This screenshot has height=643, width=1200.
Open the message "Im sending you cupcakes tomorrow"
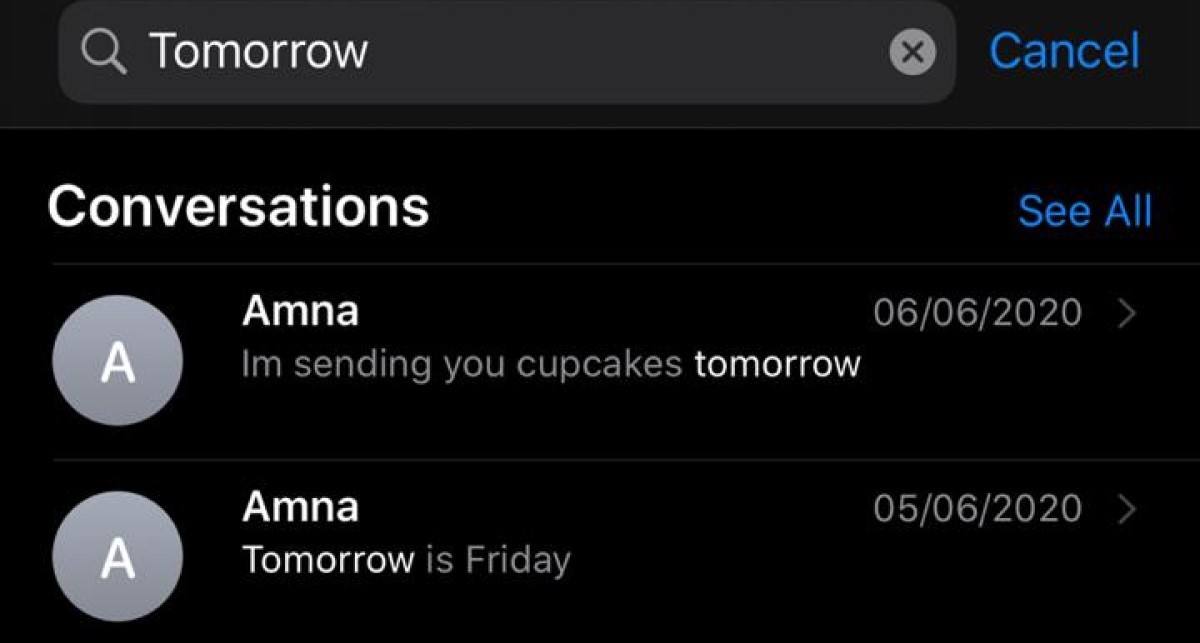click(x=550, y=364)
